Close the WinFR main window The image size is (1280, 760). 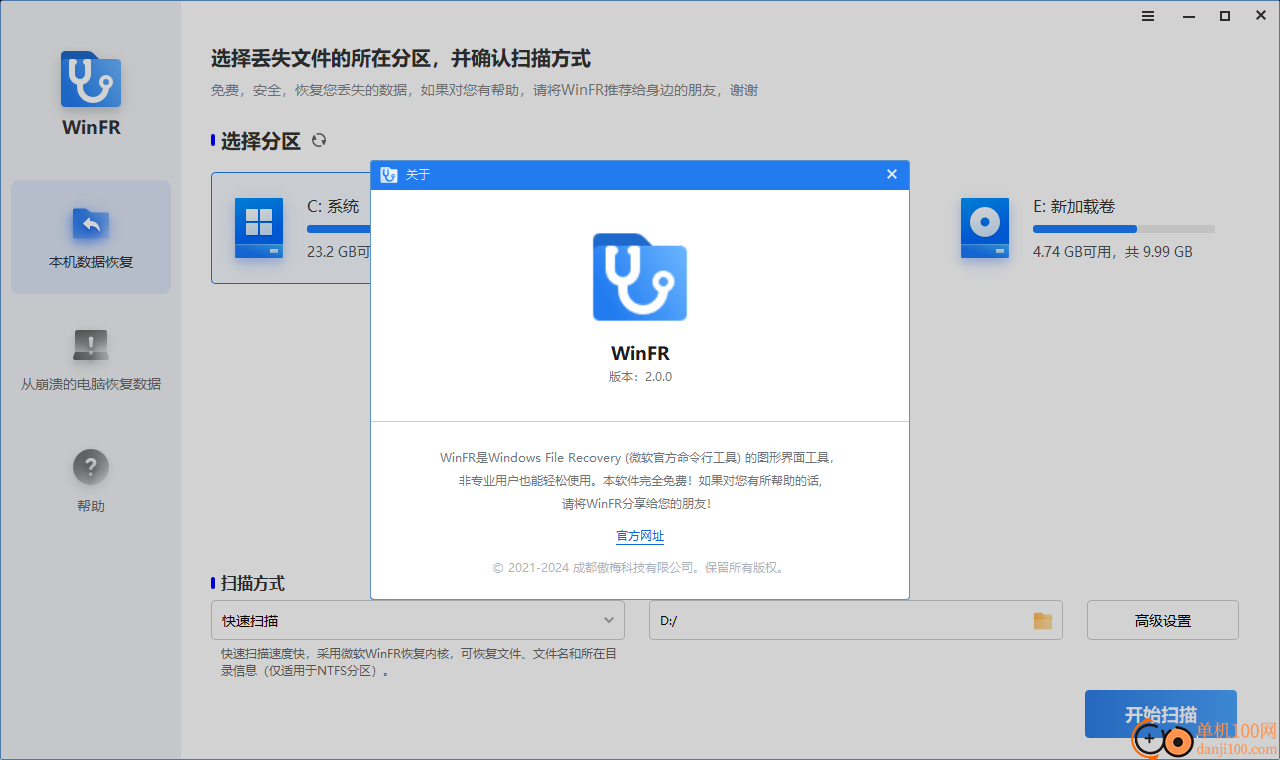pyautogui.click(x=1260, y=16)
